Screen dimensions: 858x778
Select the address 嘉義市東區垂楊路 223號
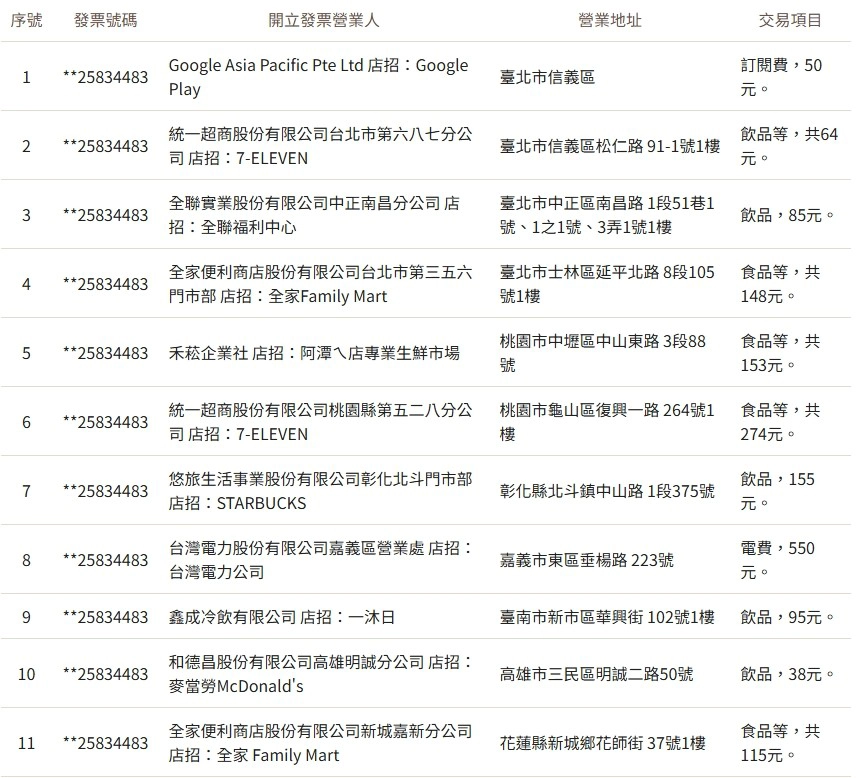click(587, 560)
